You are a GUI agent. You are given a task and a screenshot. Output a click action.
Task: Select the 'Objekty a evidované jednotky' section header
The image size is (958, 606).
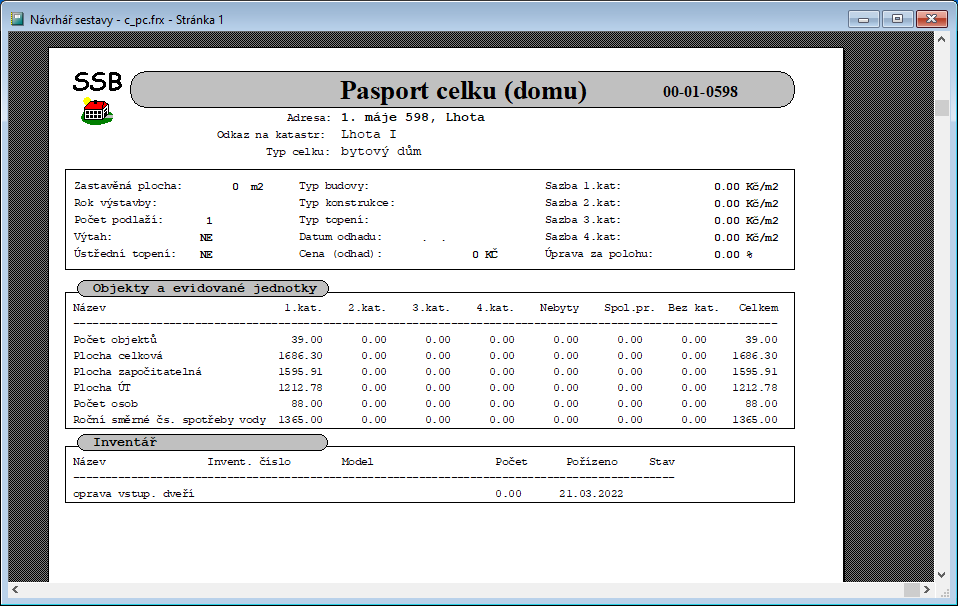click(204, 288)
